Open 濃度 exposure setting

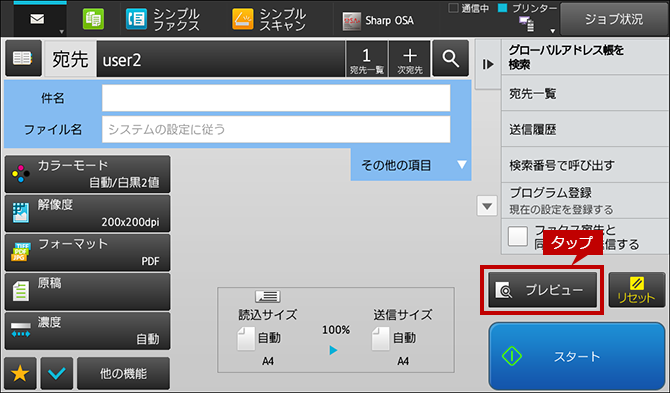click(88, 331)
